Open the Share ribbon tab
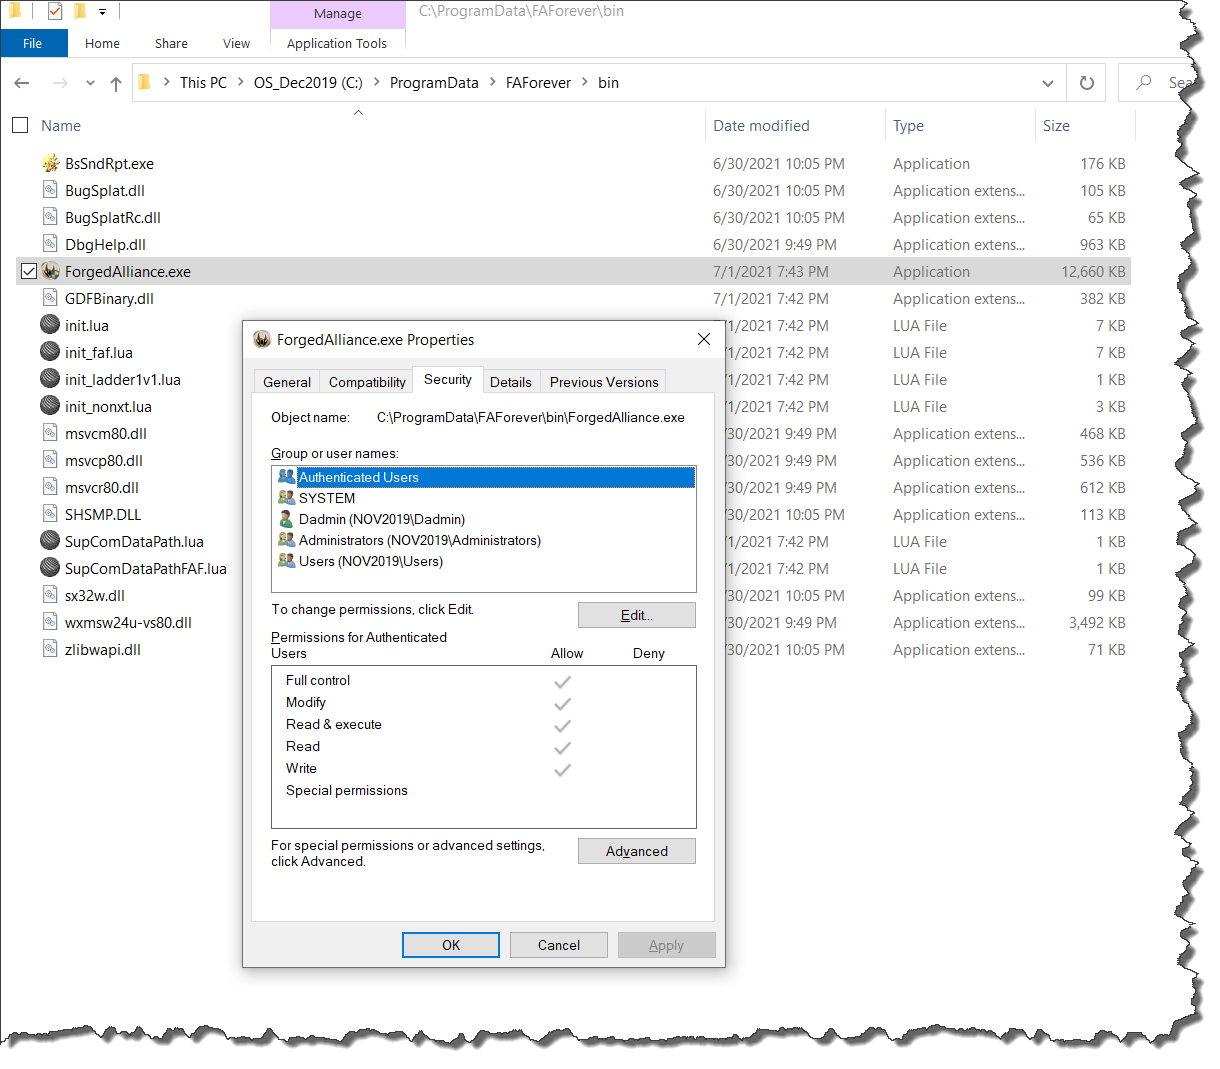The width and height of the screenshot is (1220, 1069). click(171, 43)
